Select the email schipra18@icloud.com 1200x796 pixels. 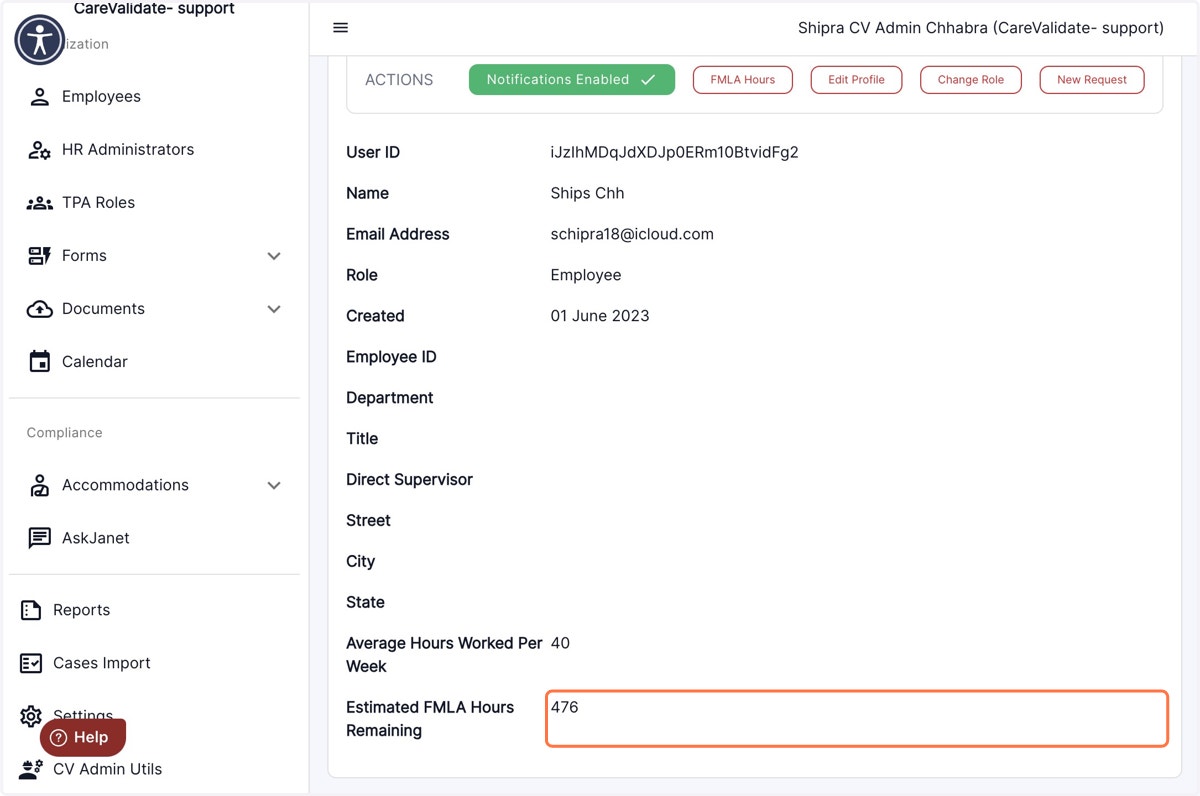tap(632, 234)
